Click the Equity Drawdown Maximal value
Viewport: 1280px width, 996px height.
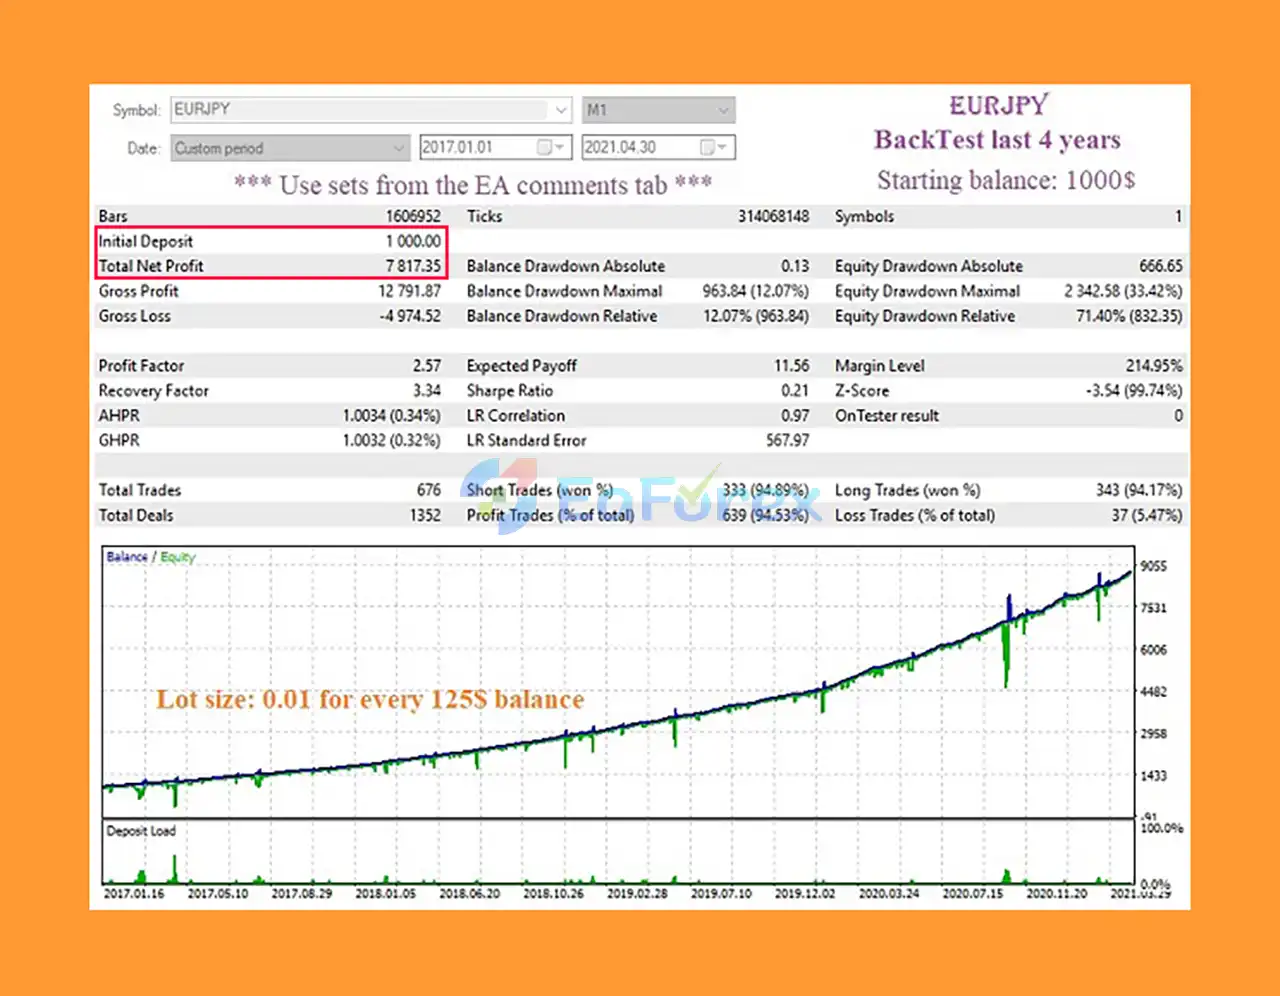point(1123,291)
